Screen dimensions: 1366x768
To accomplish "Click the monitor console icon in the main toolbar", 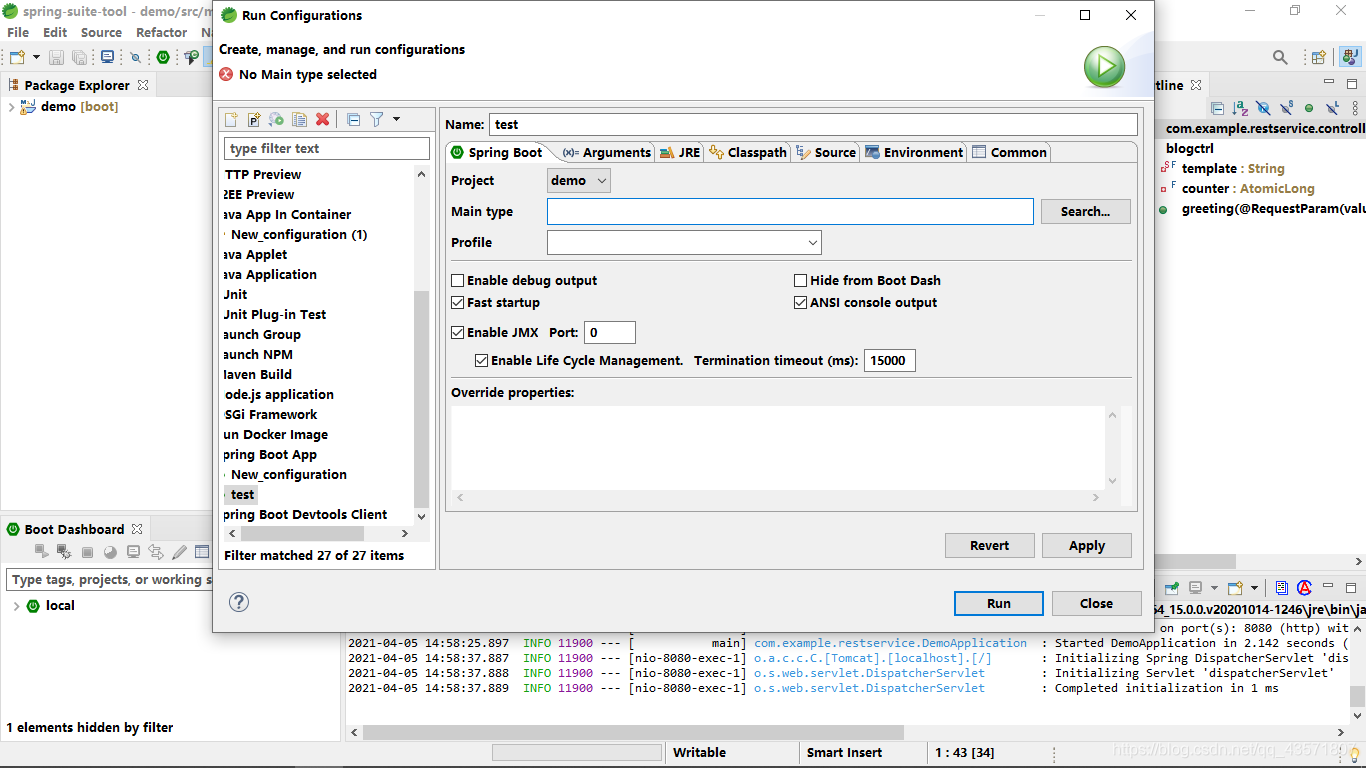I will 107,57.
